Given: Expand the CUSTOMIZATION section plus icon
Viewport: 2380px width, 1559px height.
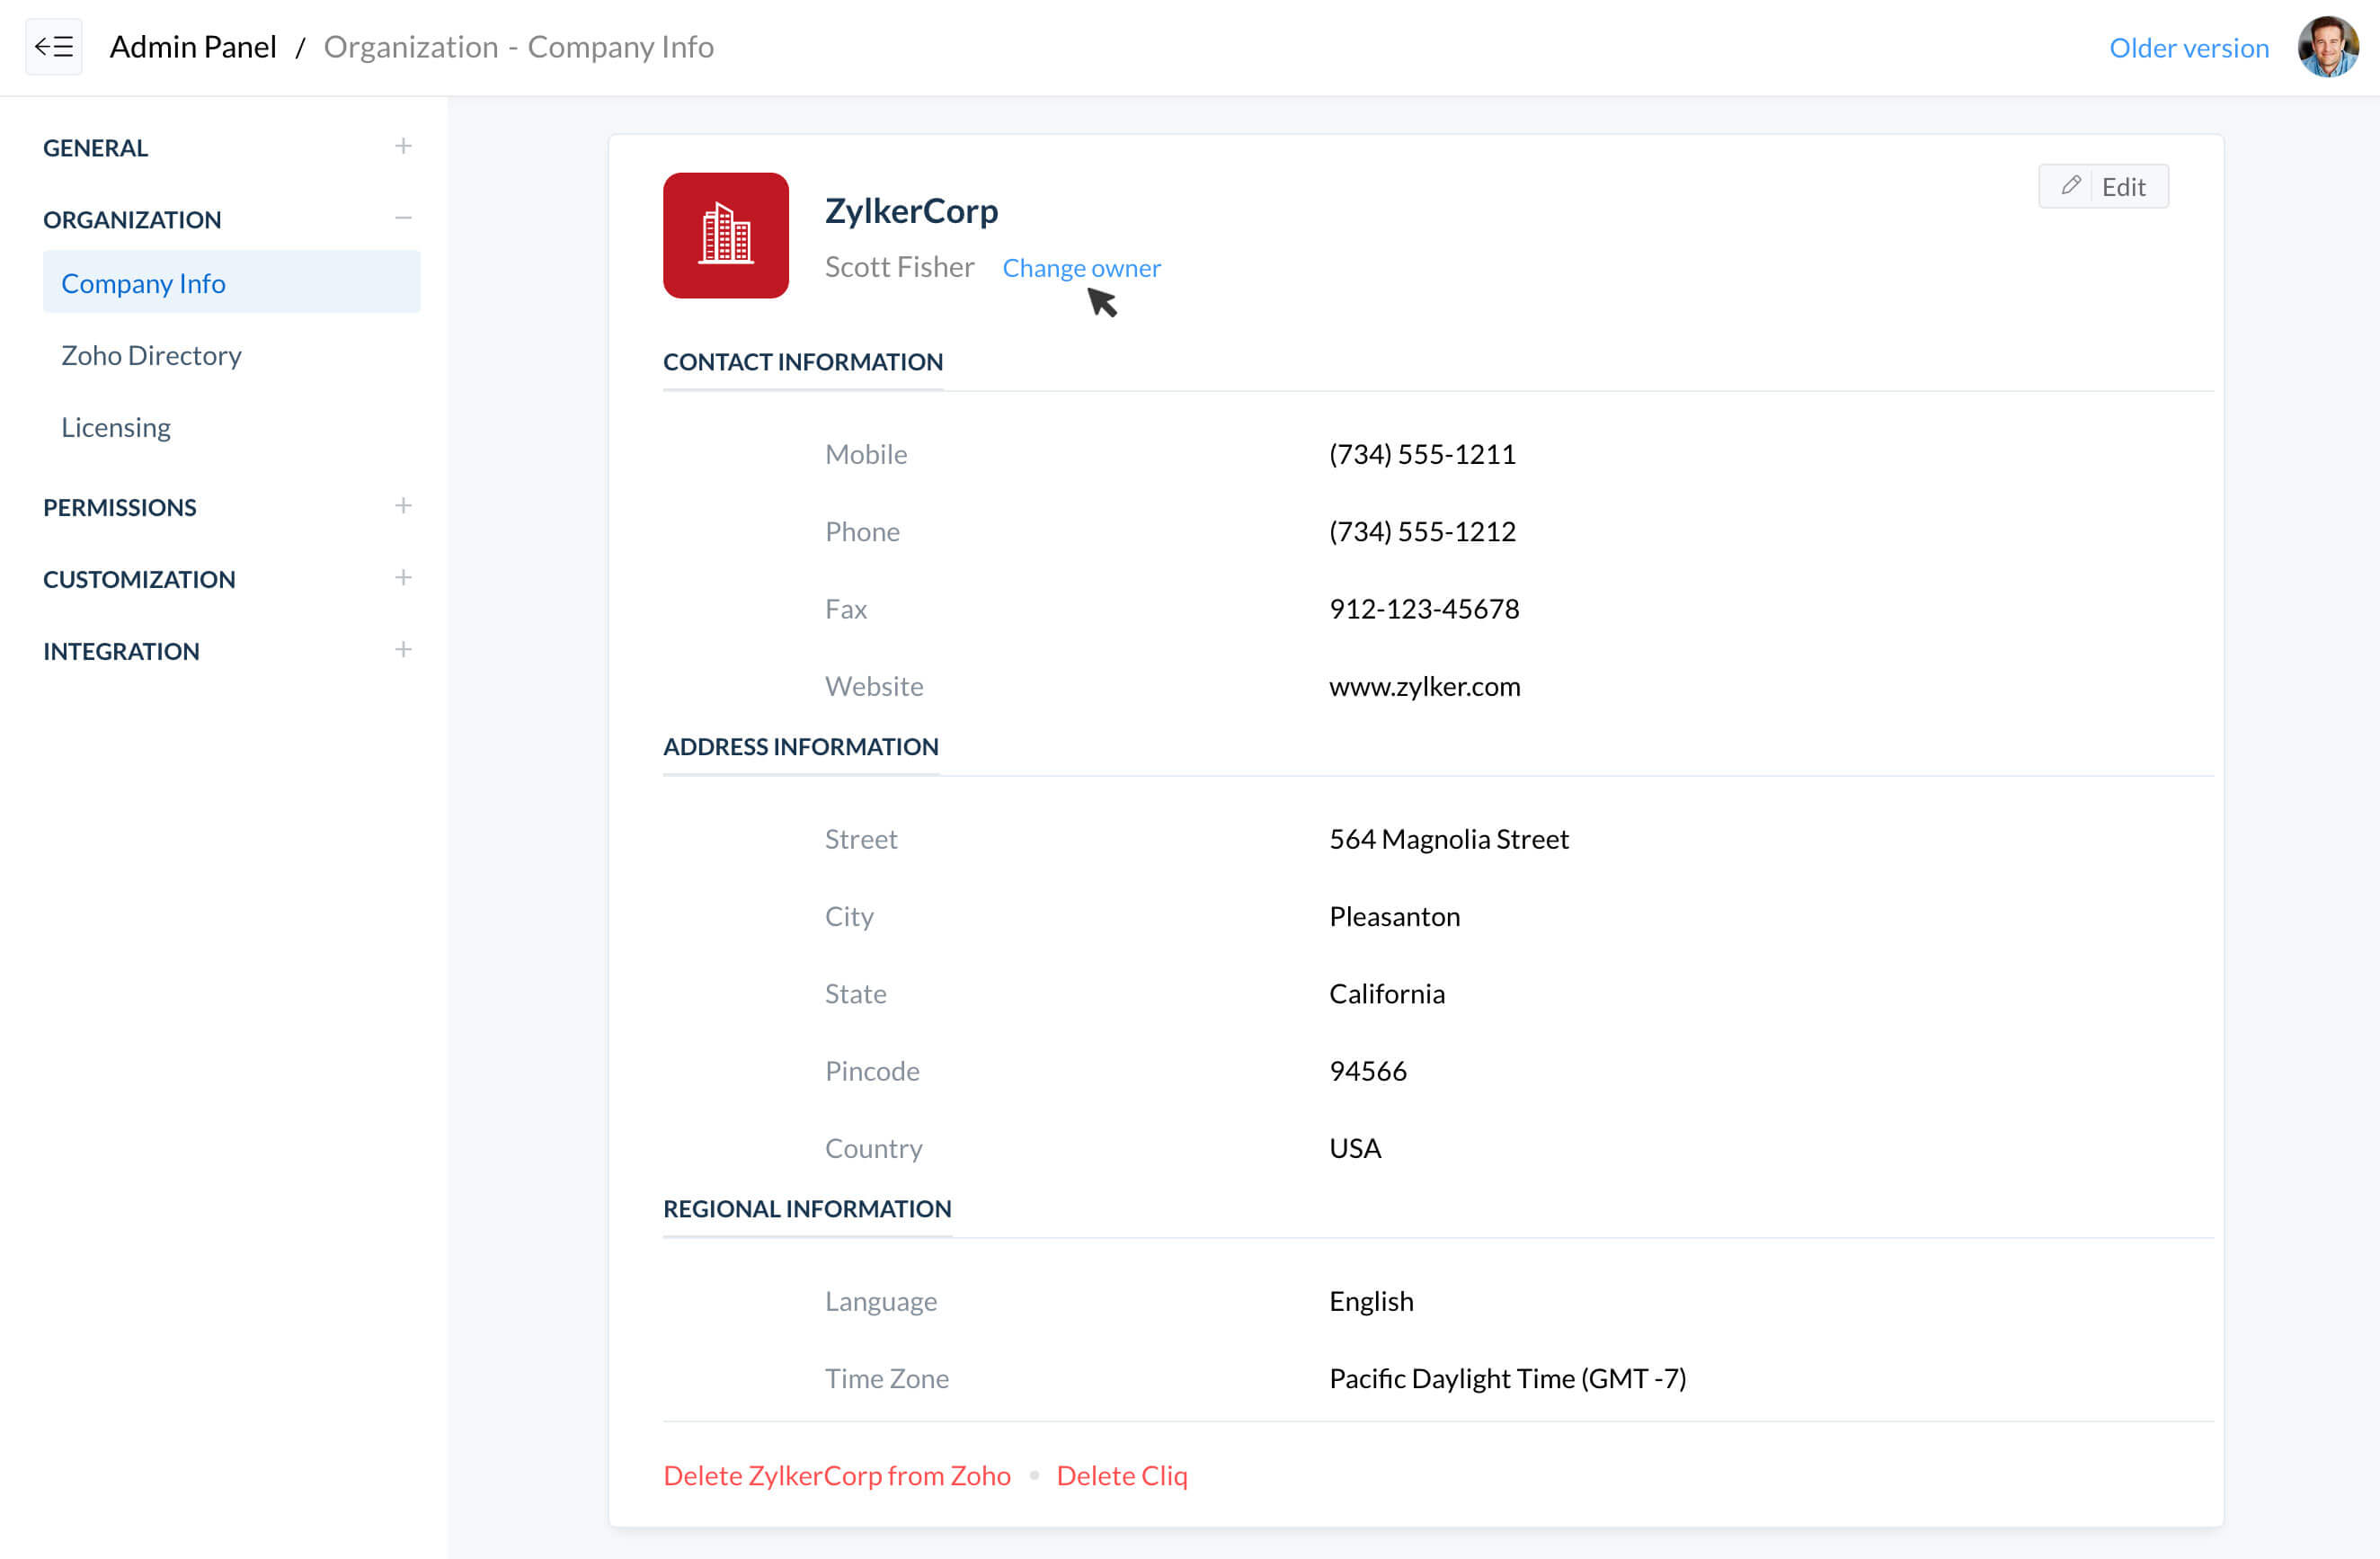Looking at the screenshot, I should (403, 578).
